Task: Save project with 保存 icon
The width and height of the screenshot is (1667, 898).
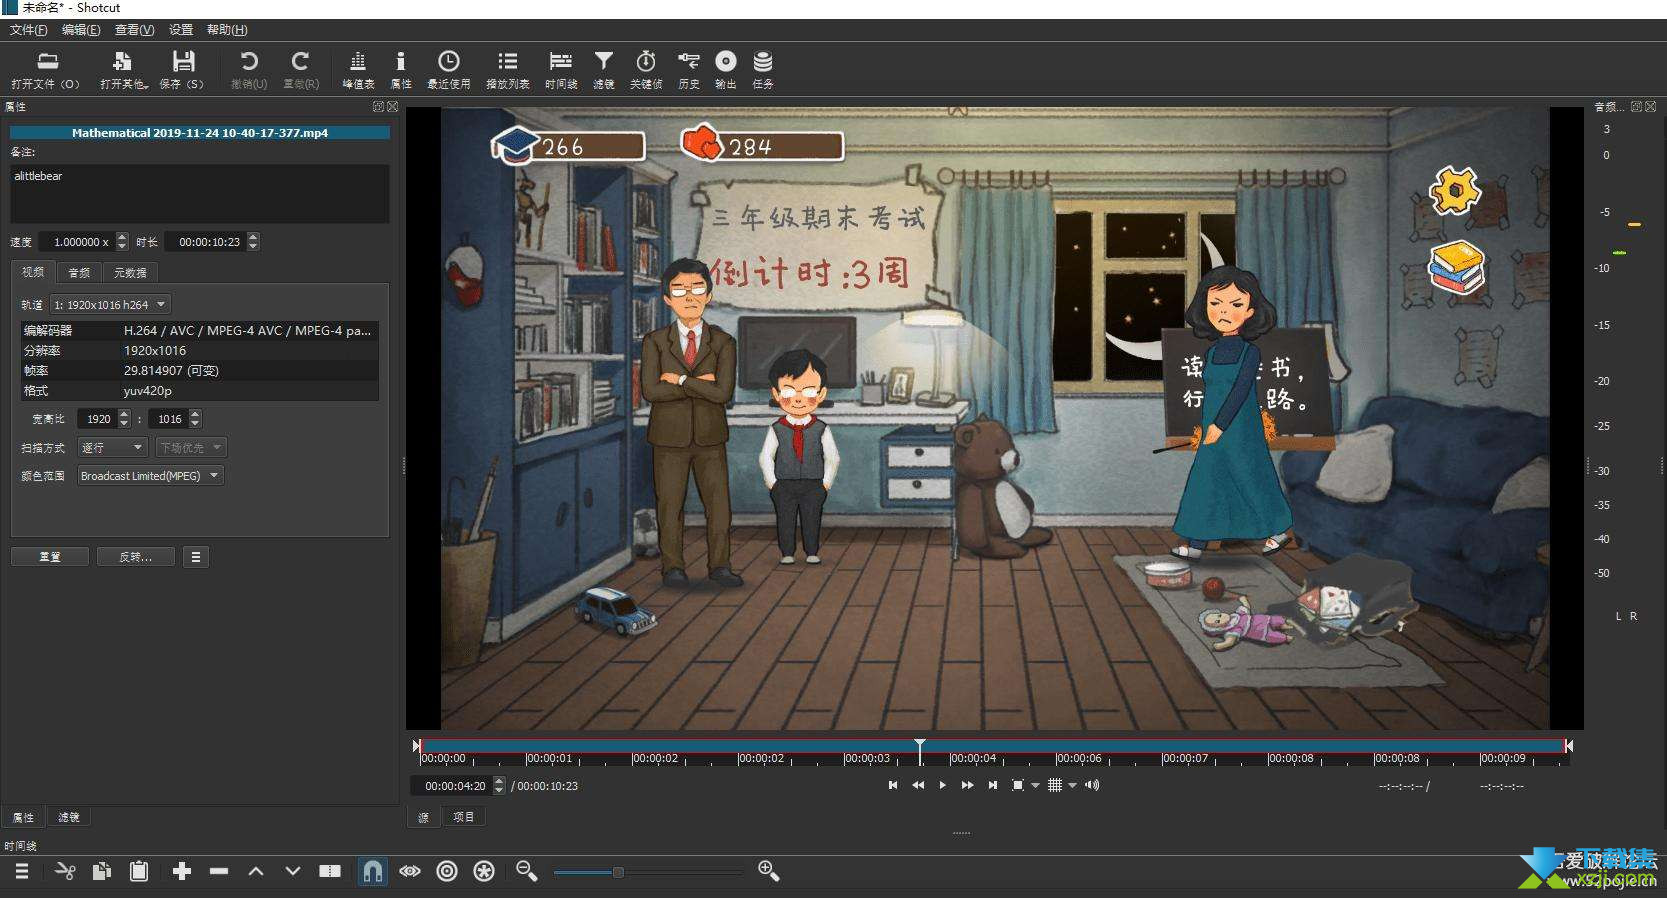Action: [182, 70]
